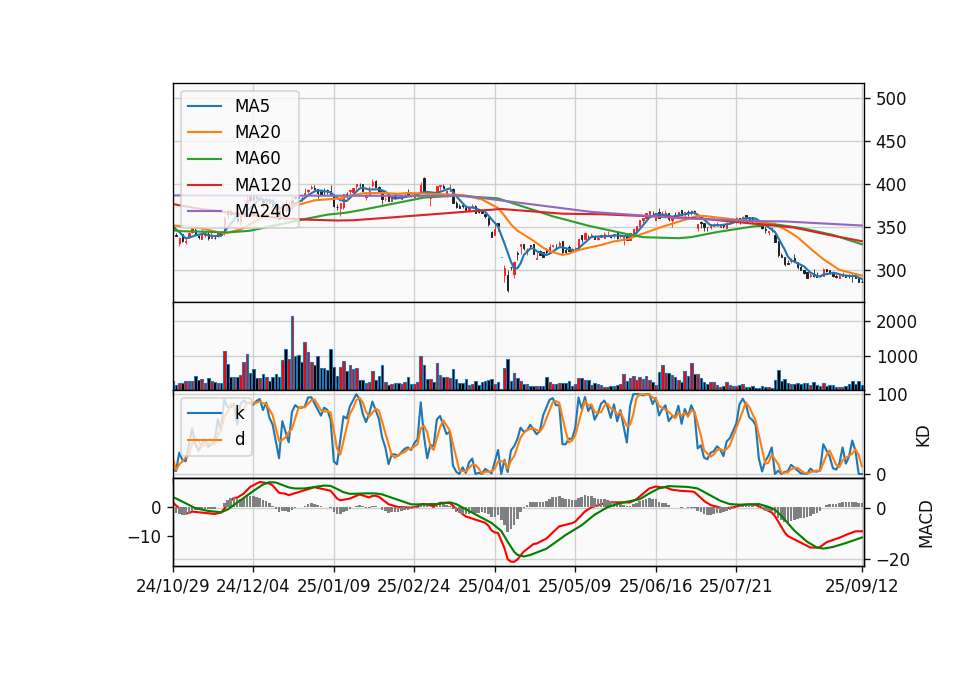Click the MA5 legend label

[x=252, y=106]
